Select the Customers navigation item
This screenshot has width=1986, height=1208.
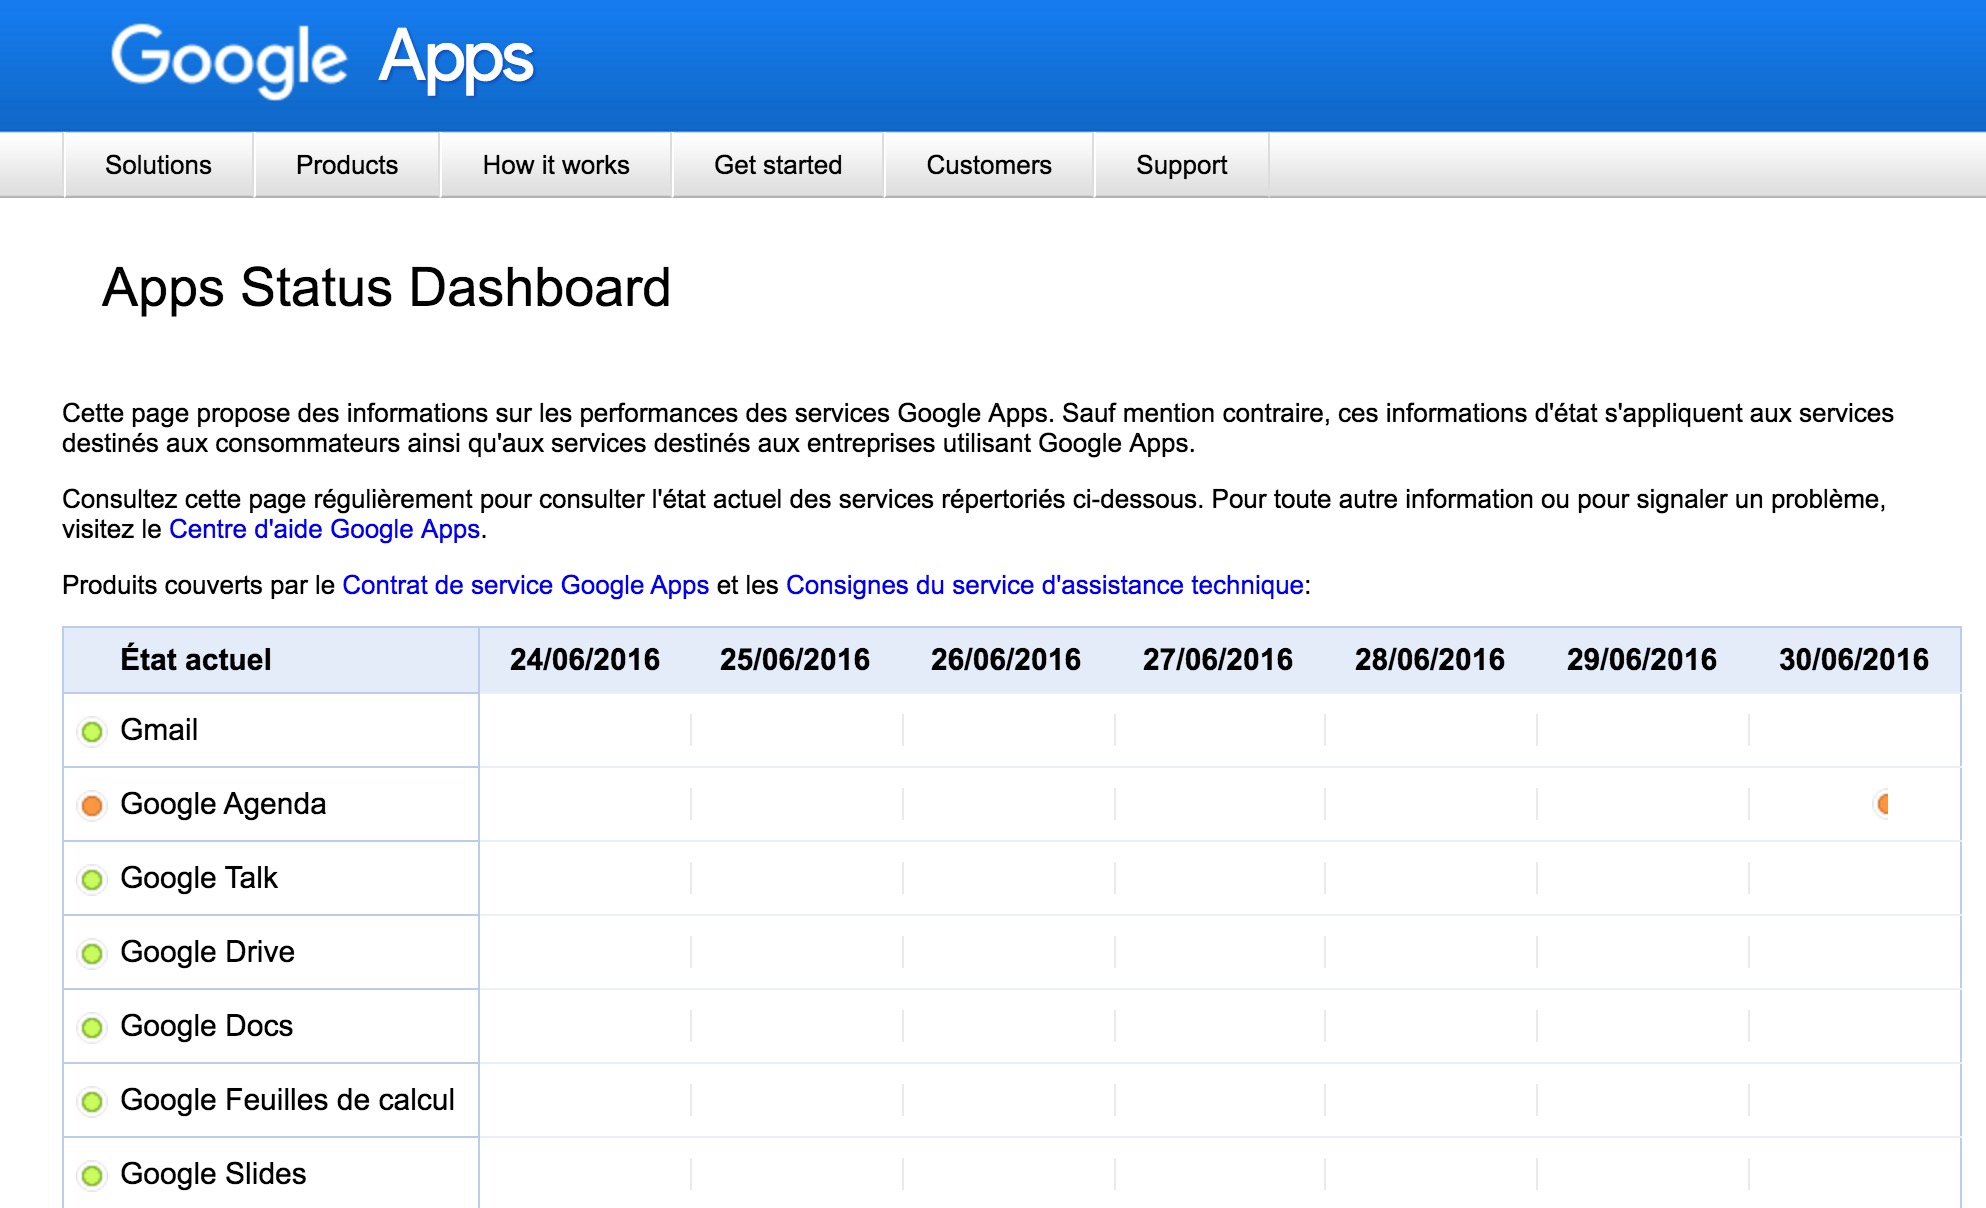click(989, 165)
